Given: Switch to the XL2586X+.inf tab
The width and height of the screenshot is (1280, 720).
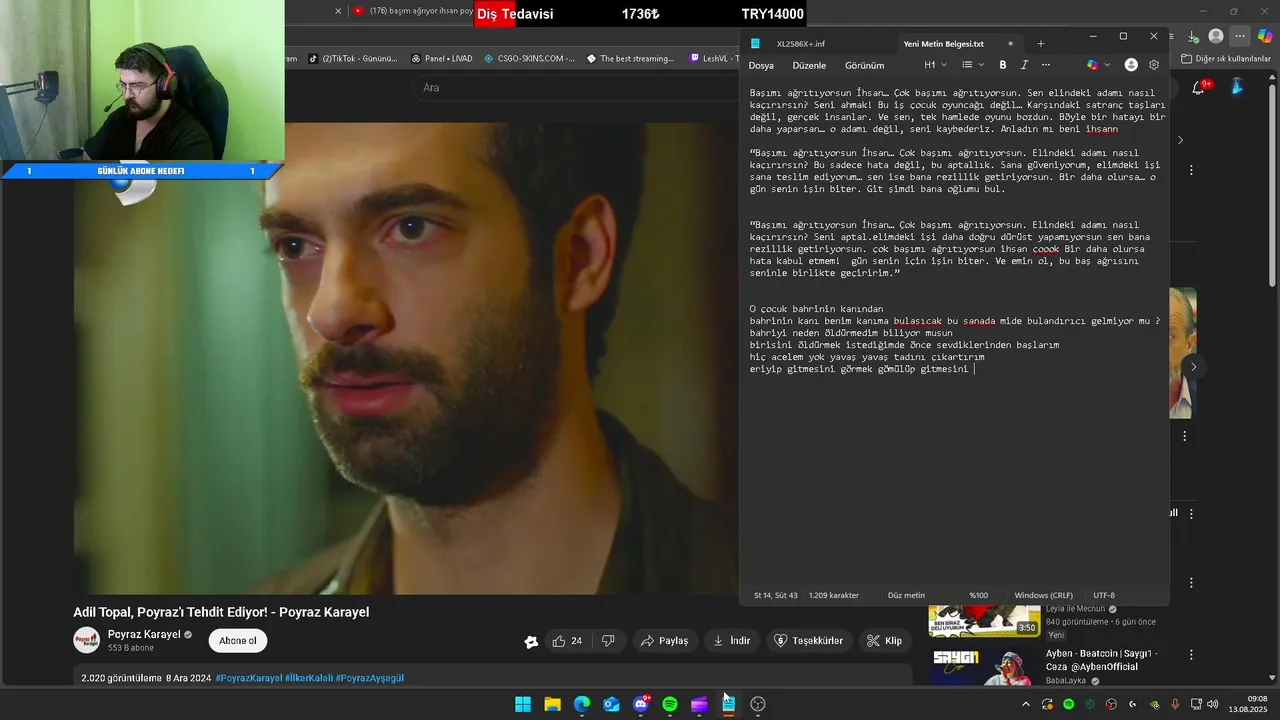Looking at the screenshot, I should [x=800, y=44].
